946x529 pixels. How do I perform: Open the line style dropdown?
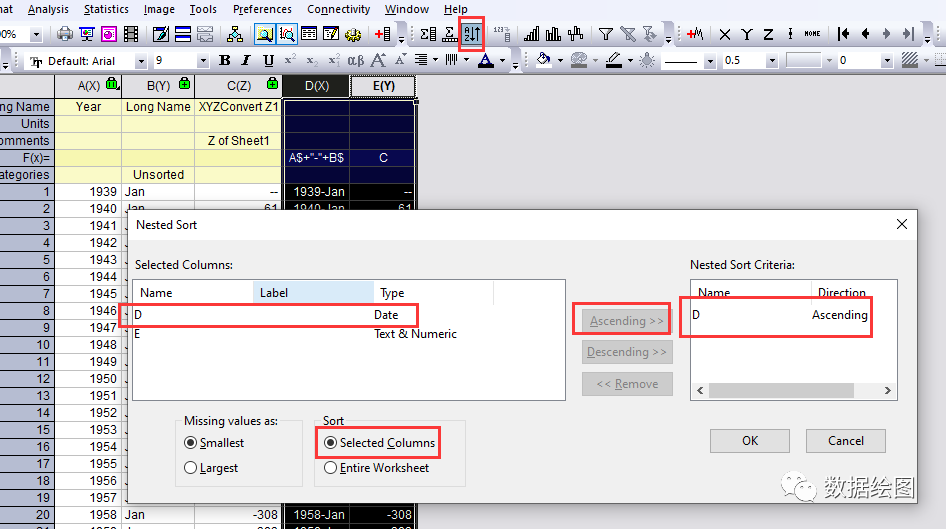click(710, 61)
